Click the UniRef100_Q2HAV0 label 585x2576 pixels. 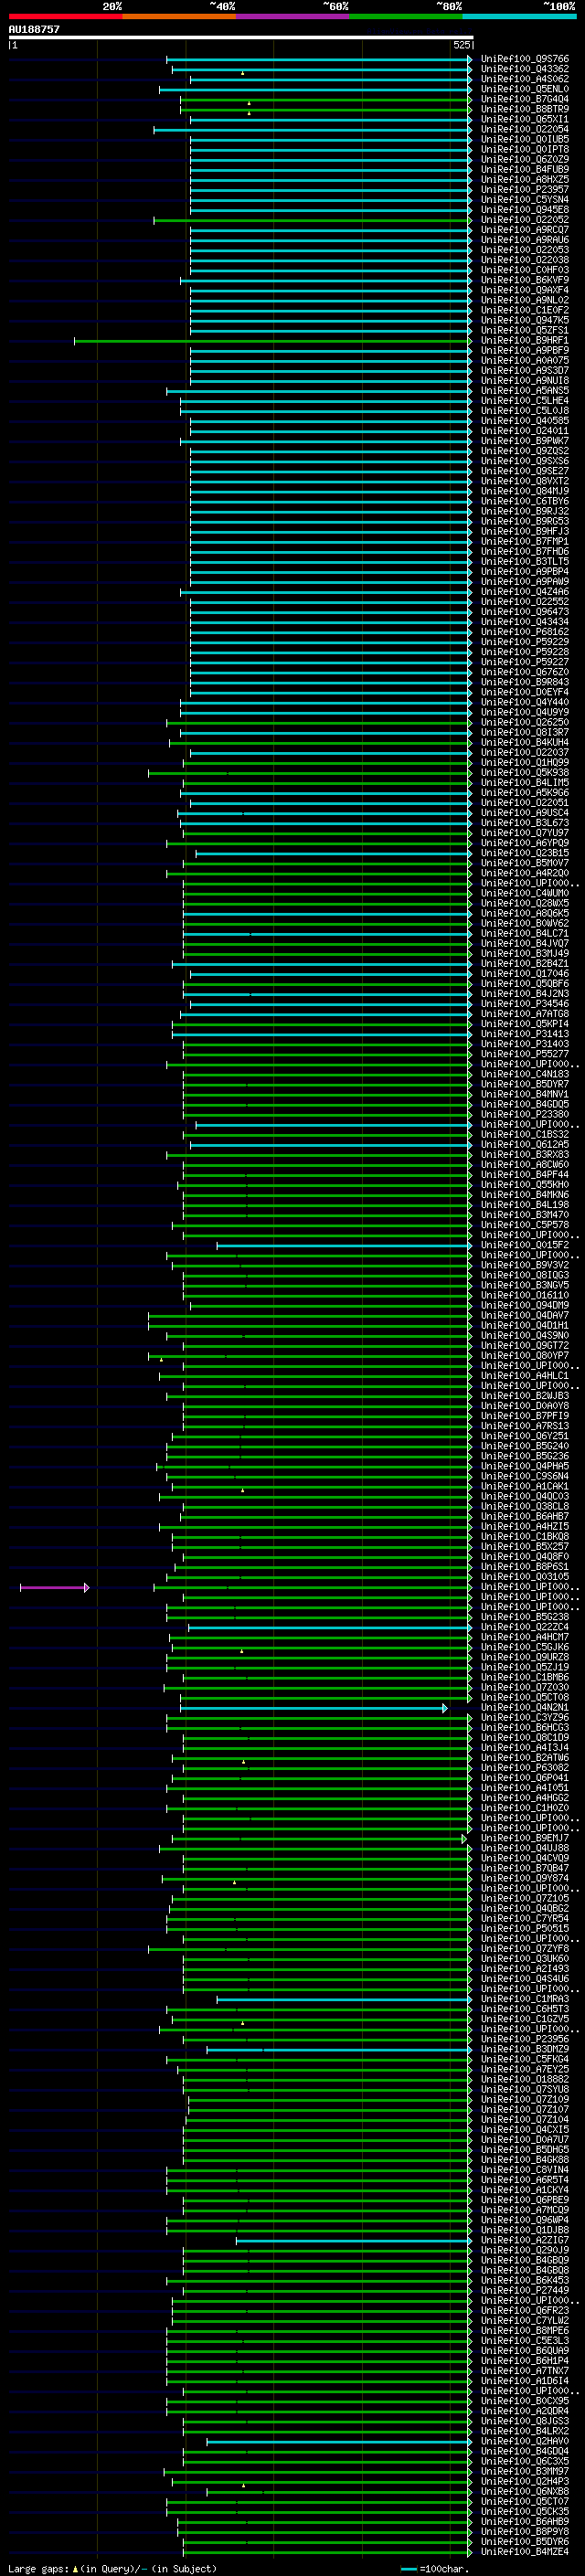pyautogui.click(x=525, y=2442)
